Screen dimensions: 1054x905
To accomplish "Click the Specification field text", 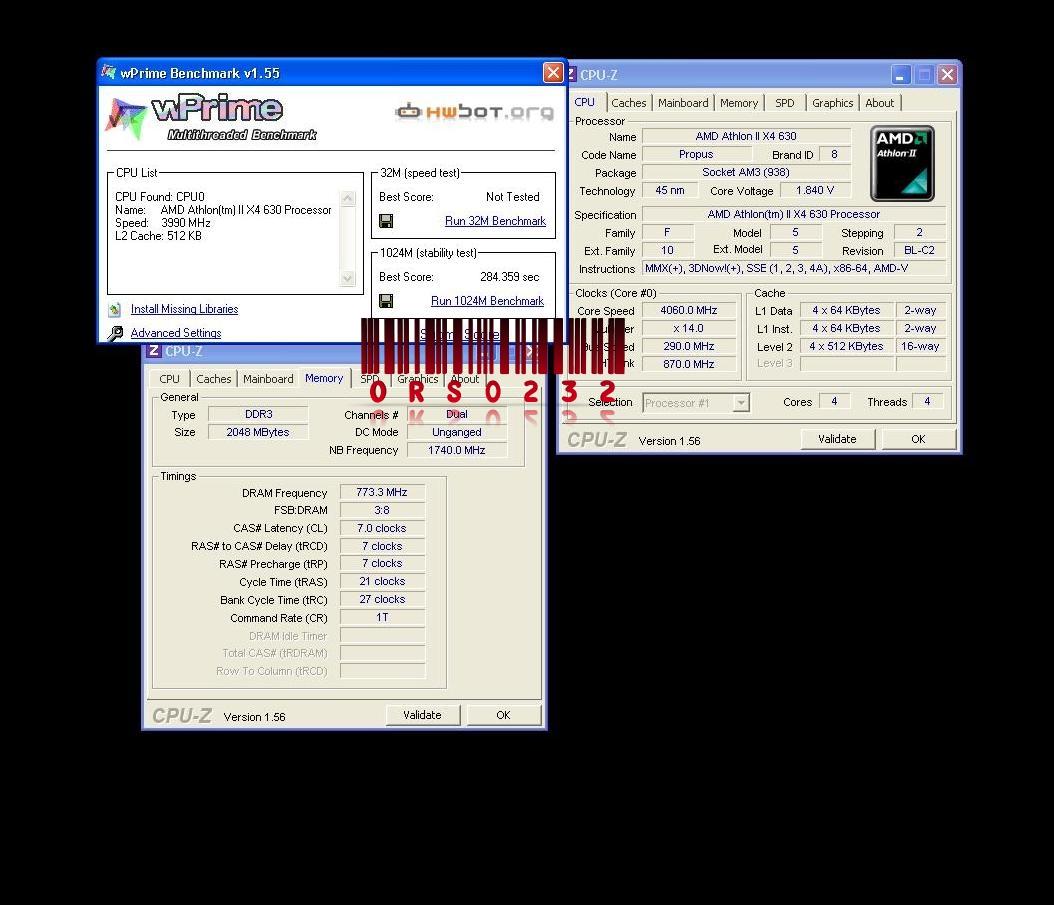I will pyautogui.click(x=794, y=214).
